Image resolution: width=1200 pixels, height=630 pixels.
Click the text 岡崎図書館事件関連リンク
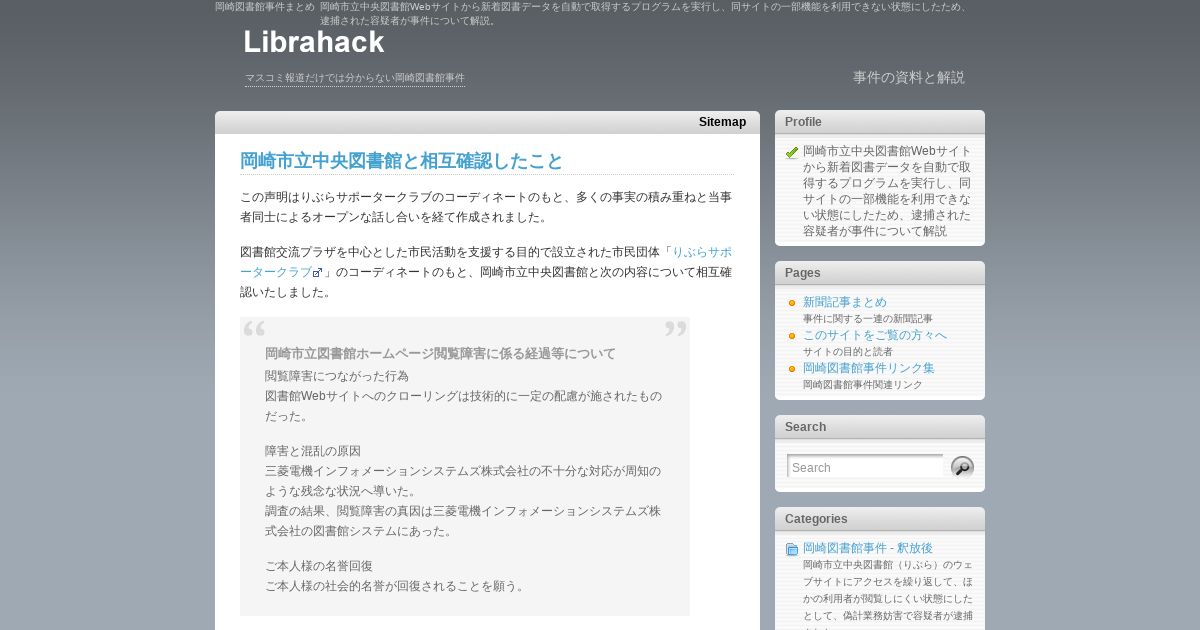[x=863, y=384]
